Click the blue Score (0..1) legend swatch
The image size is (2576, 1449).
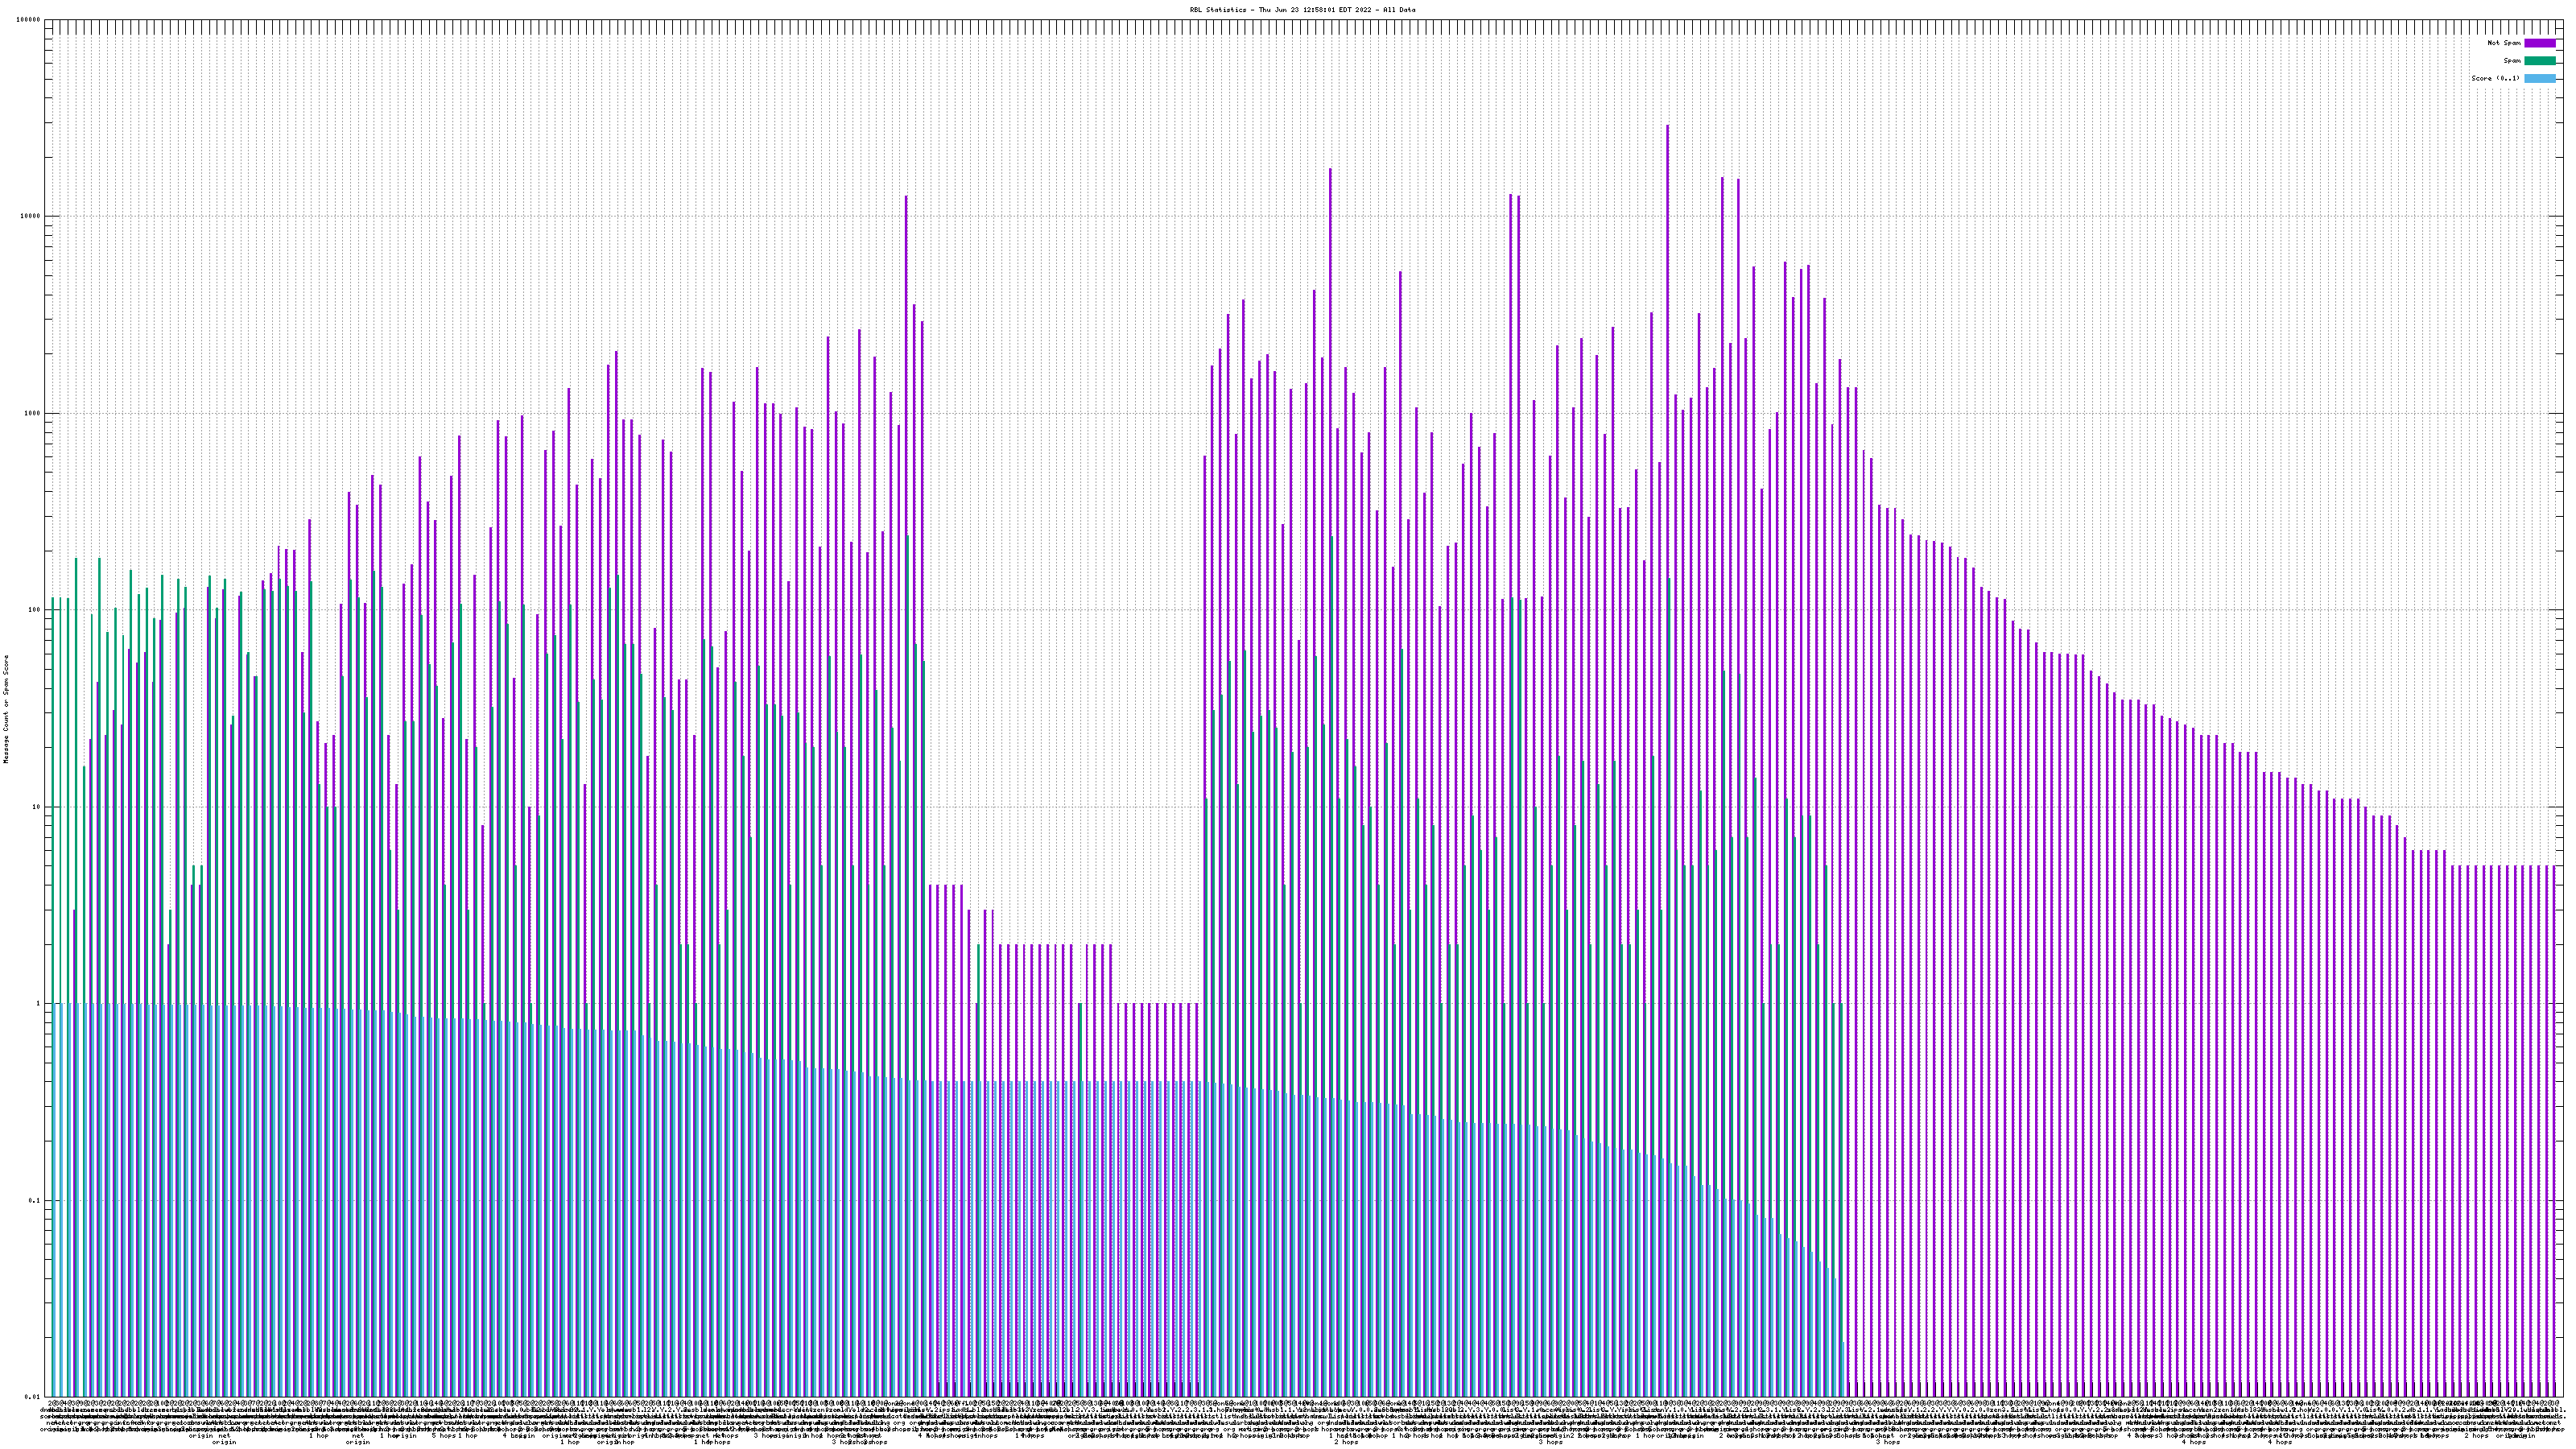(2539, 78)
